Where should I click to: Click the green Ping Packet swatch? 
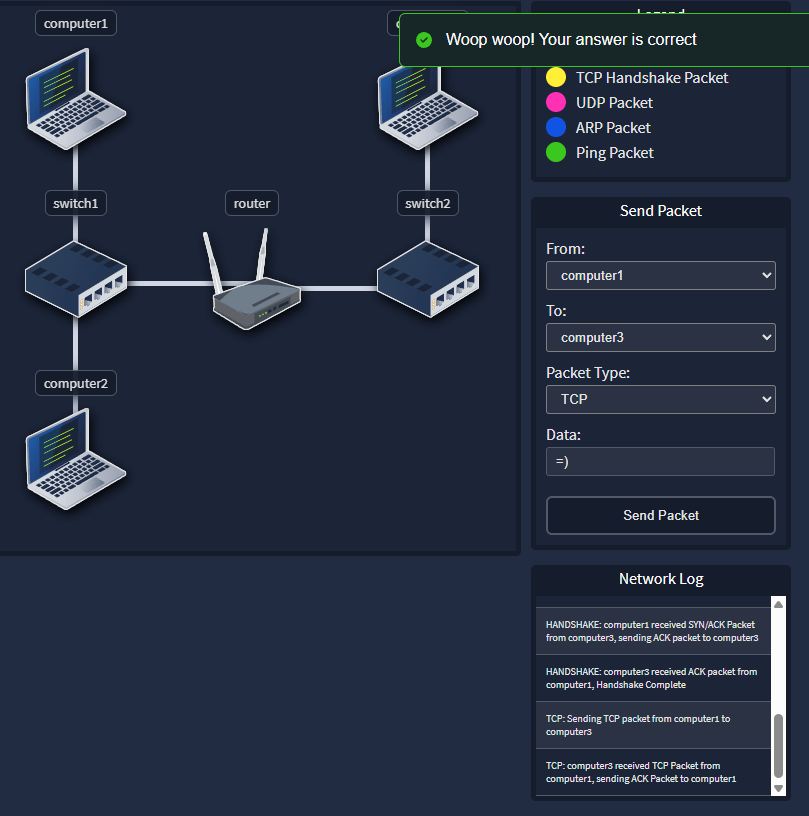click(x=556, y=153)
